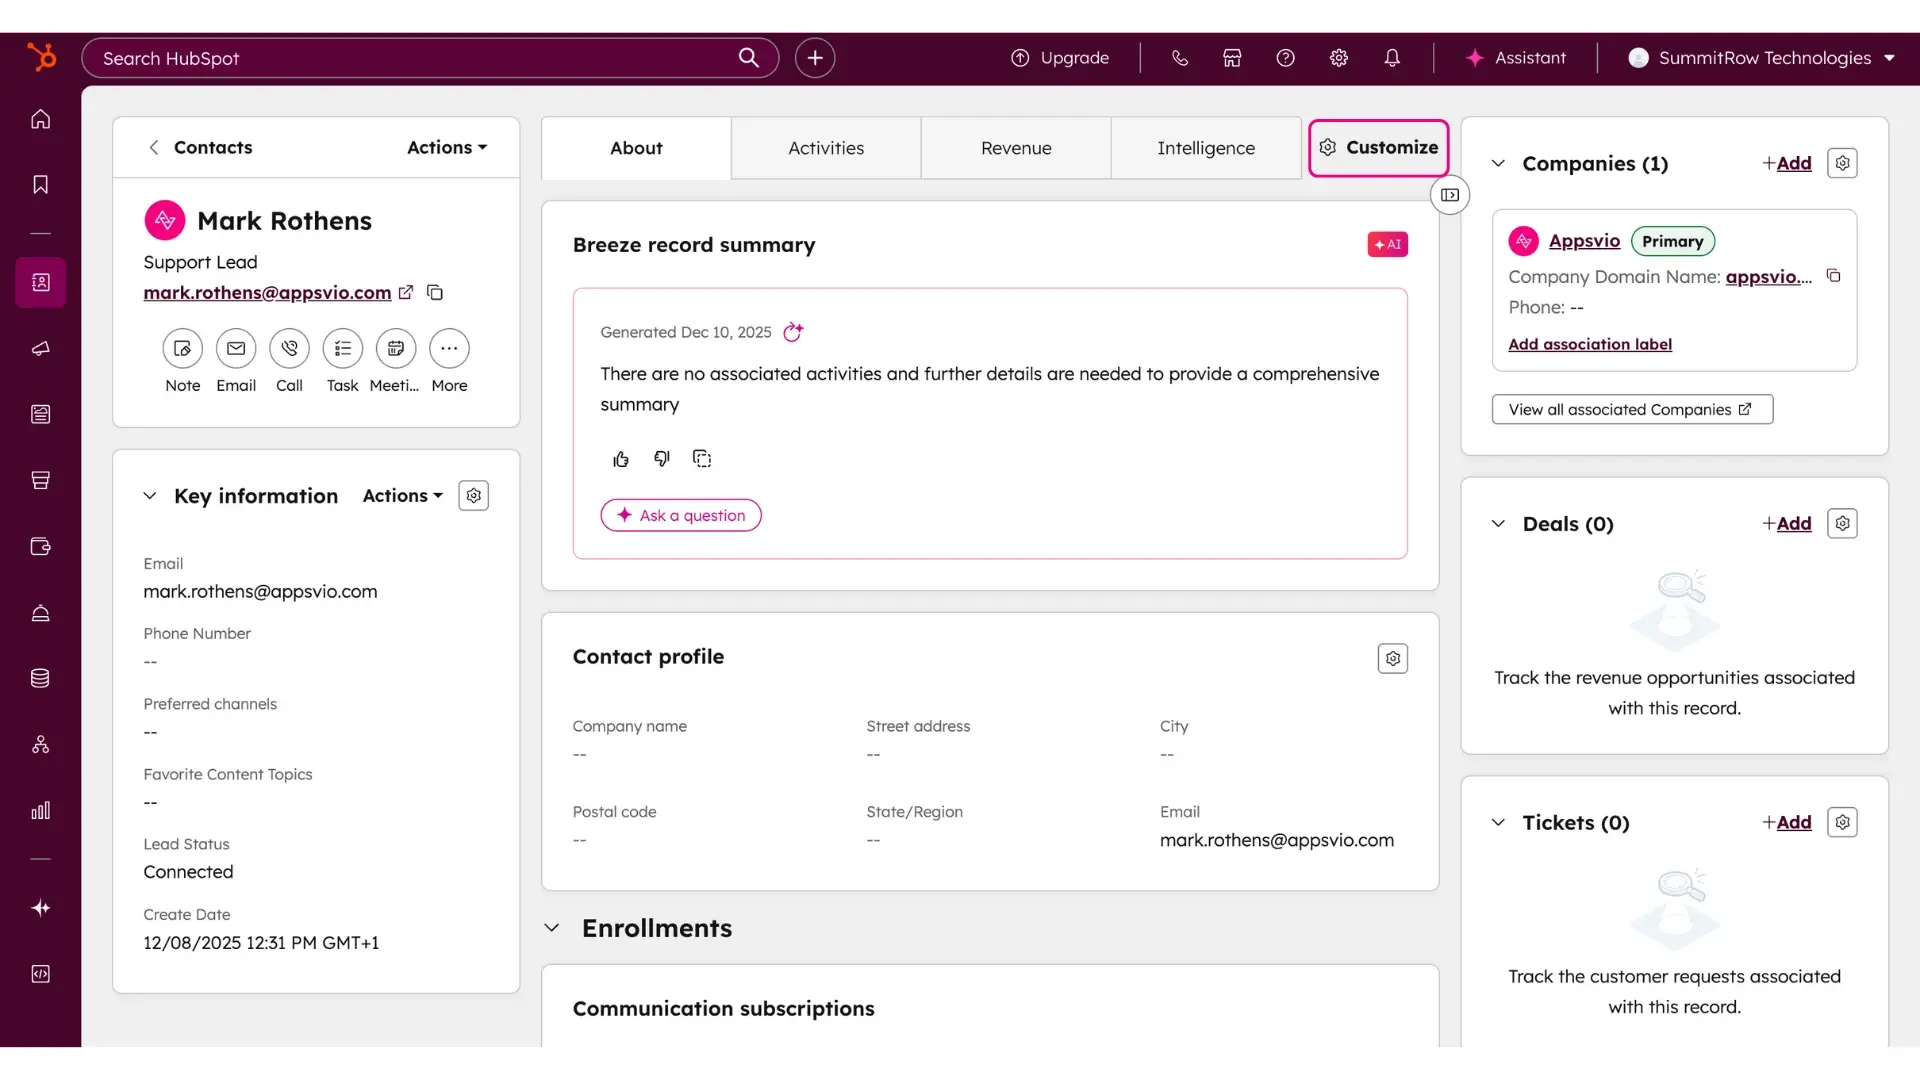The height and width of the screenshot is (1080, 1920).
Task: Select the Reporting bar chart sidebar icon
Action: coord(40,810)
